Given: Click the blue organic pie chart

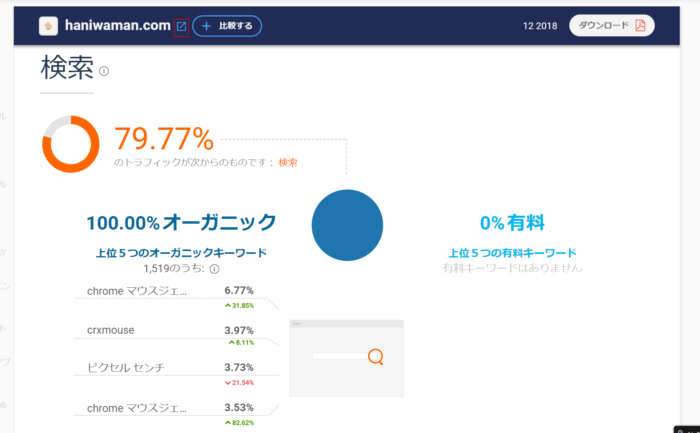Looking at the screenshot, I should pos(348,225).
